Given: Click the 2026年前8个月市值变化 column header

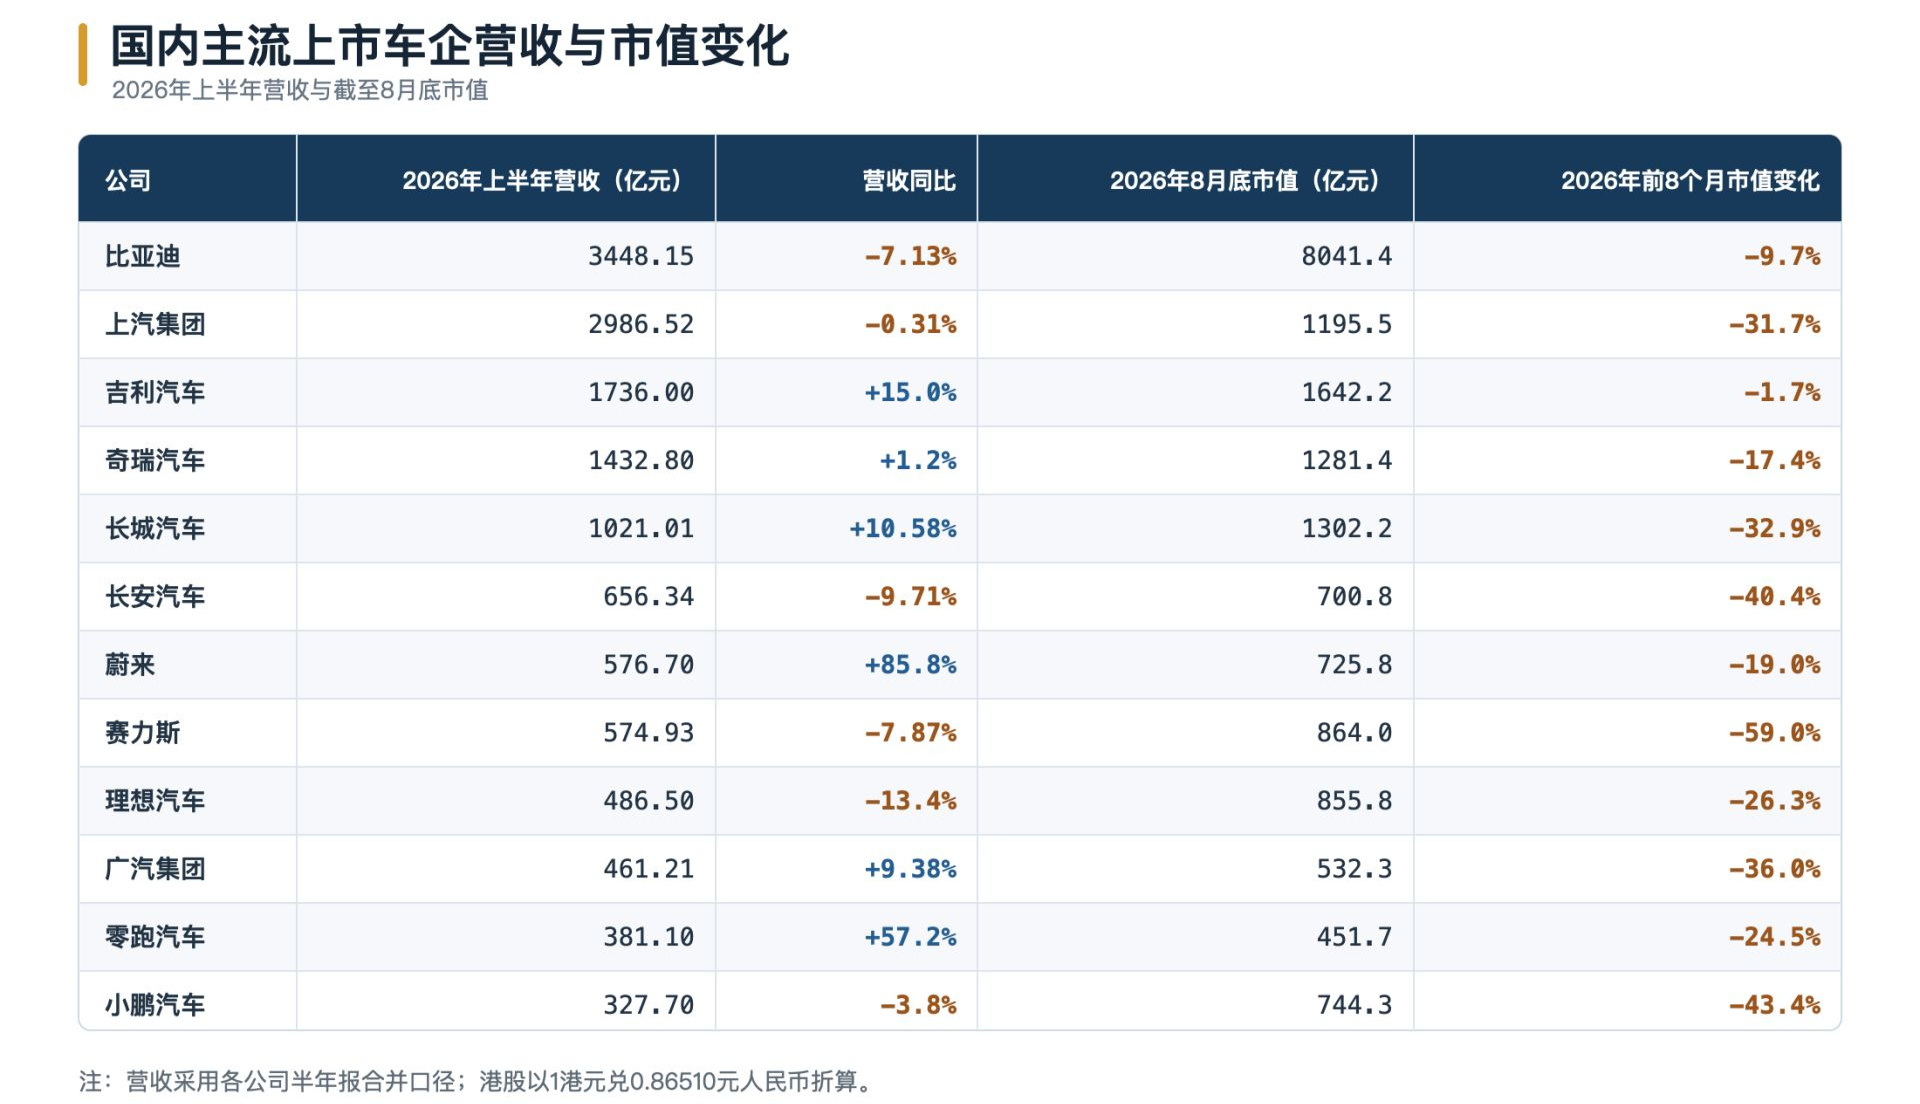Looking at the screenshot, I should pos(1690,180).
